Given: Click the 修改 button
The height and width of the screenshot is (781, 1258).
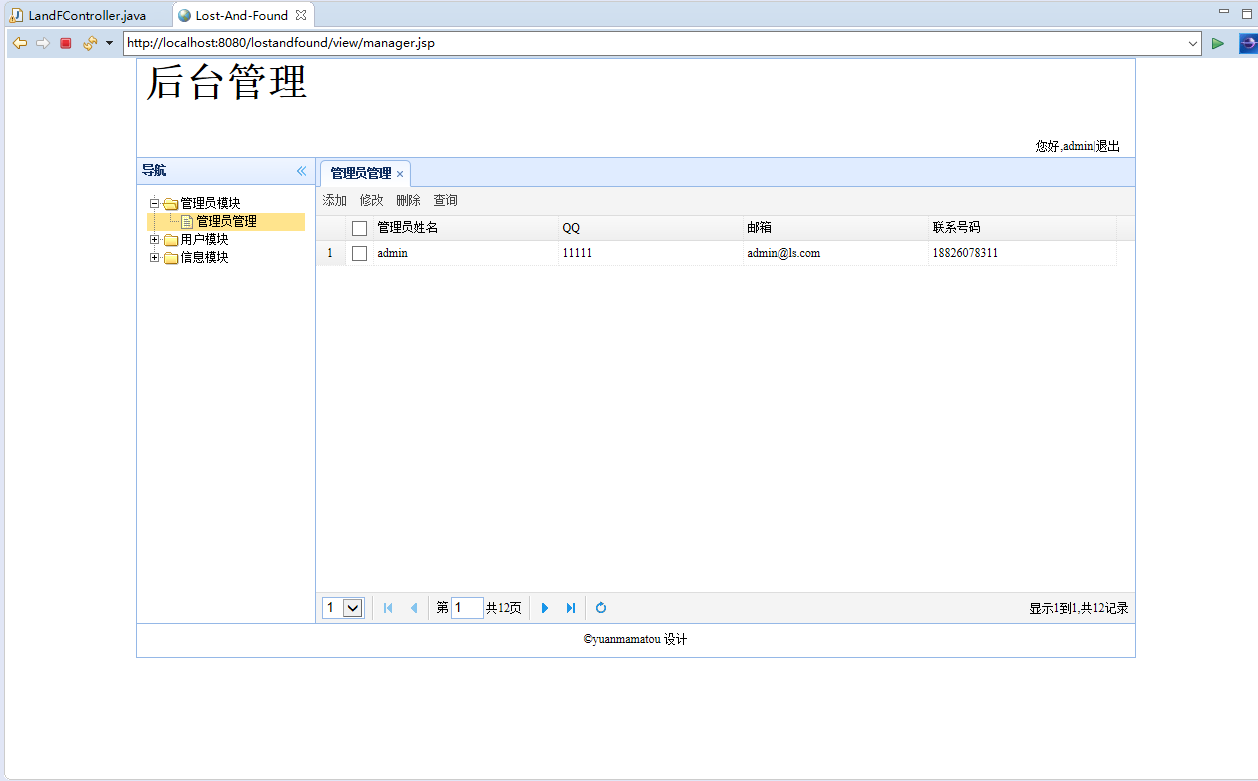Looking at the screenshot, I should click(x=371, y=200).
